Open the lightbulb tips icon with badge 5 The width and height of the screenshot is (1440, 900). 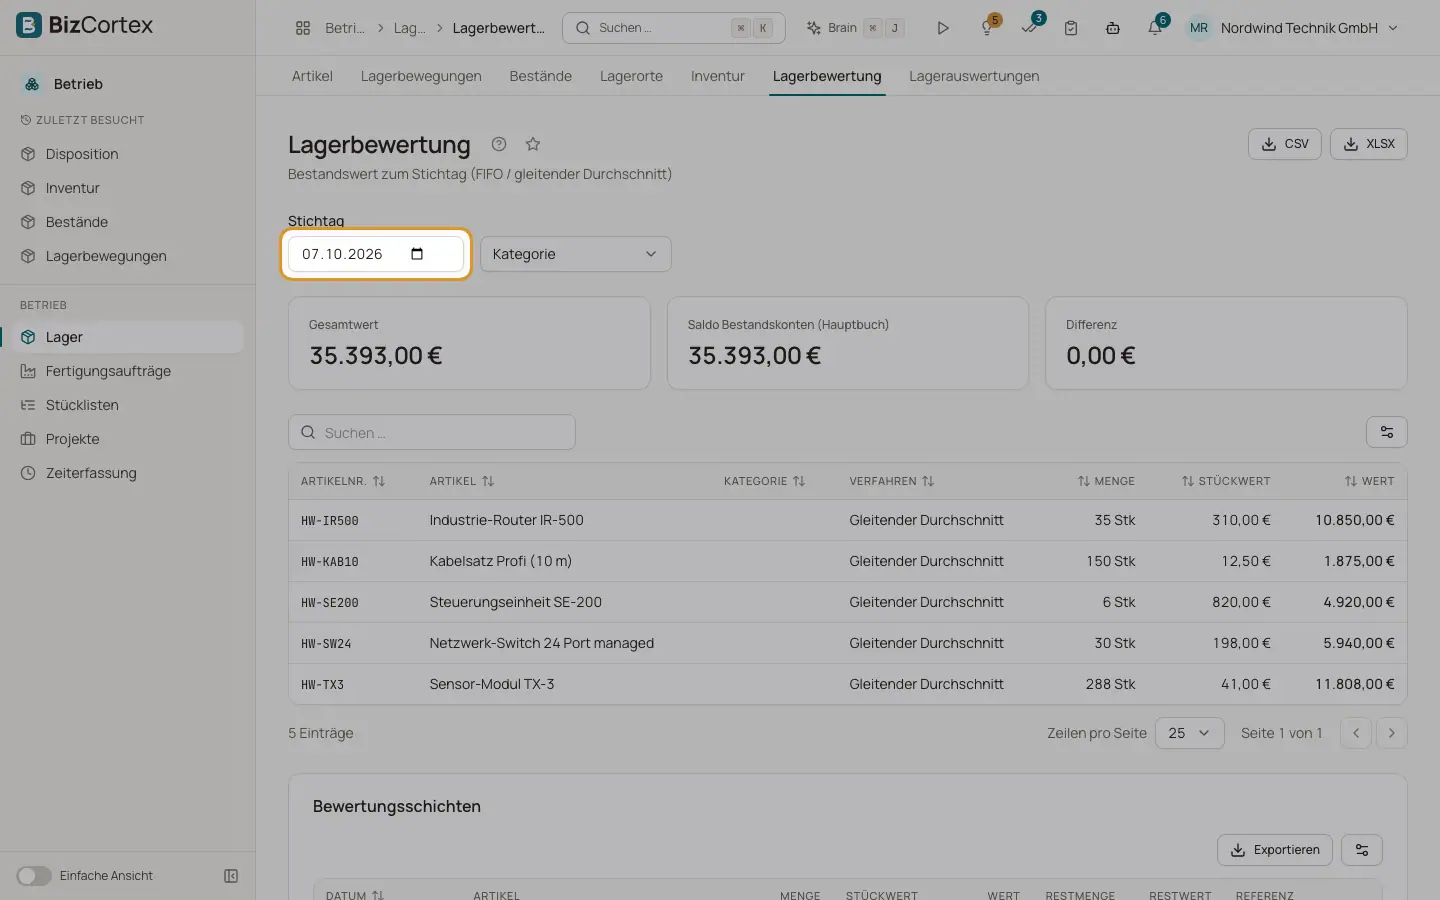pos(988,28)
